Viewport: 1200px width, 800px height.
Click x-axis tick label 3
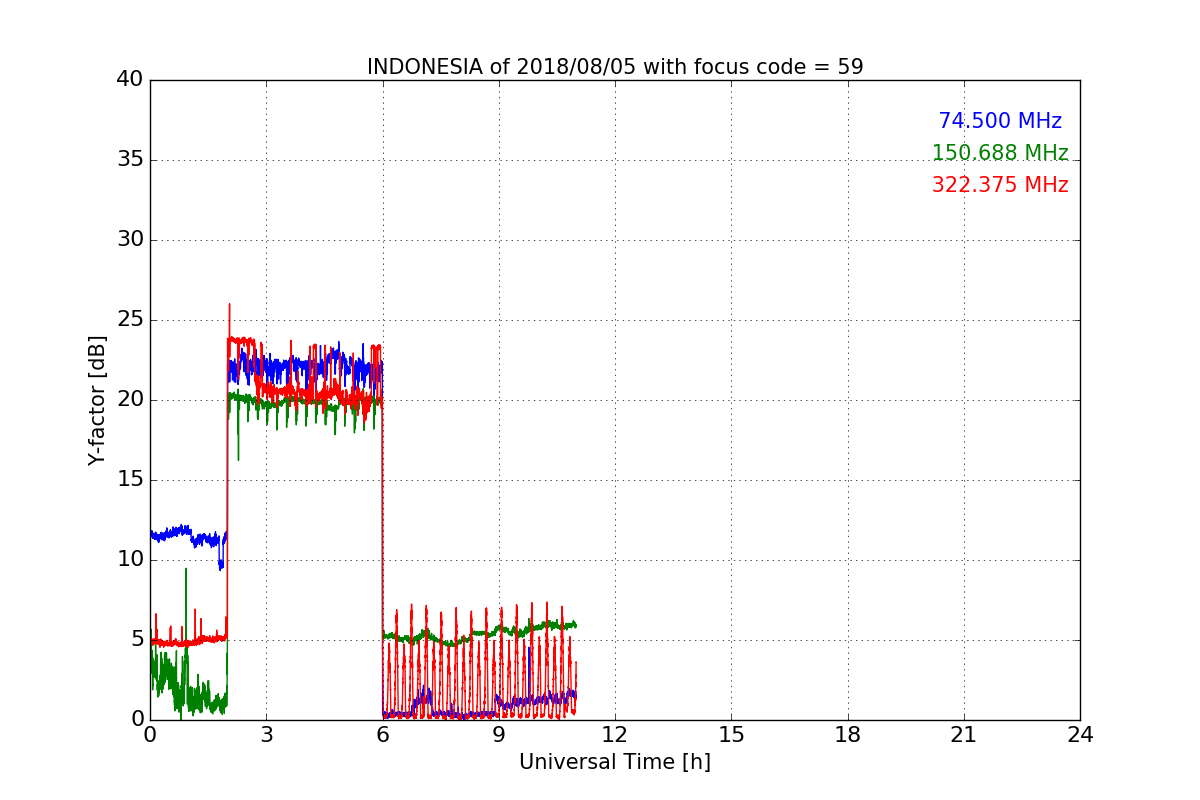pos(266,735)
